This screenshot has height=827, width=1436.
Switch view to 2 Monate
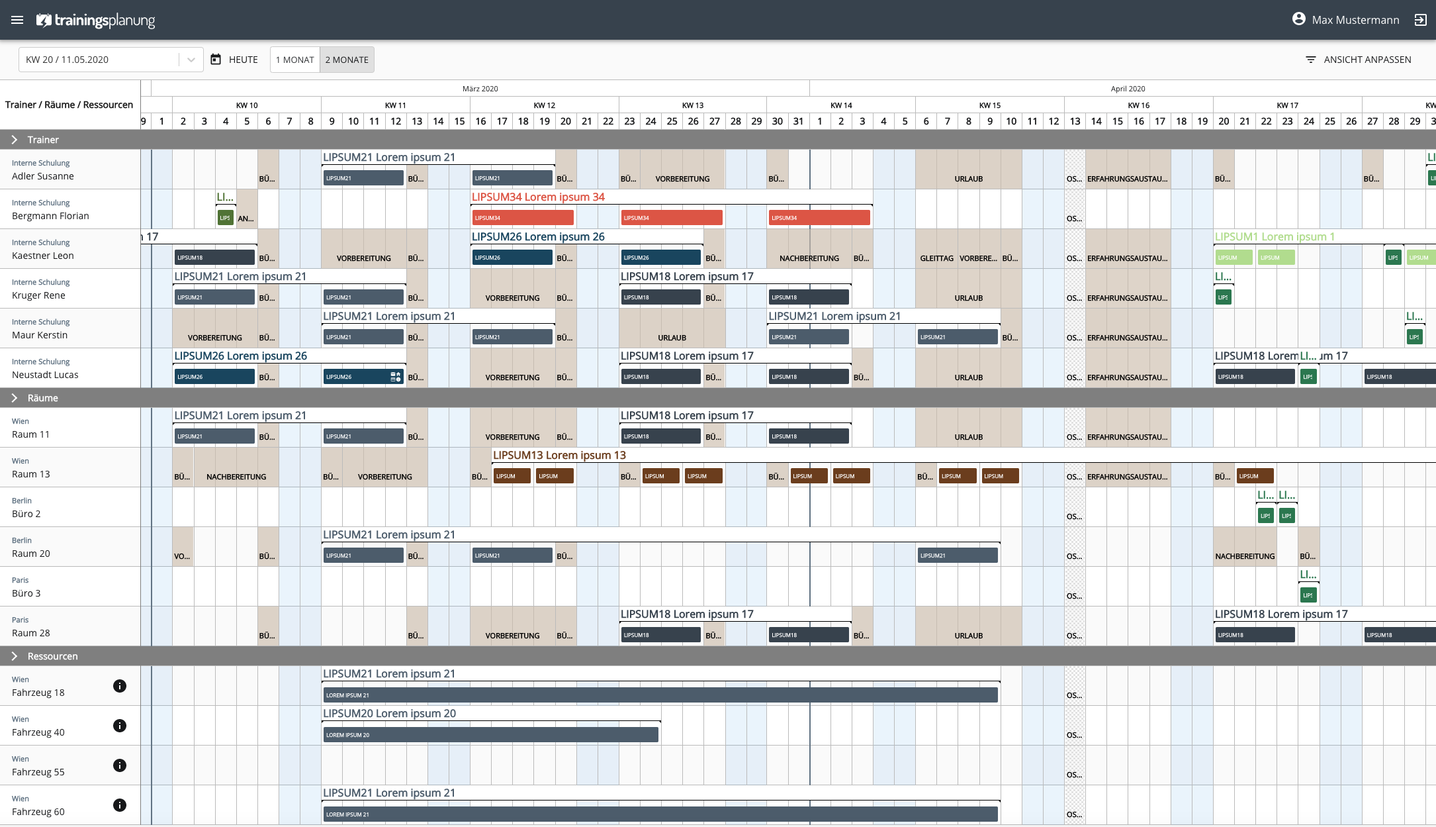pyautogui.click(x=347, y=60)
